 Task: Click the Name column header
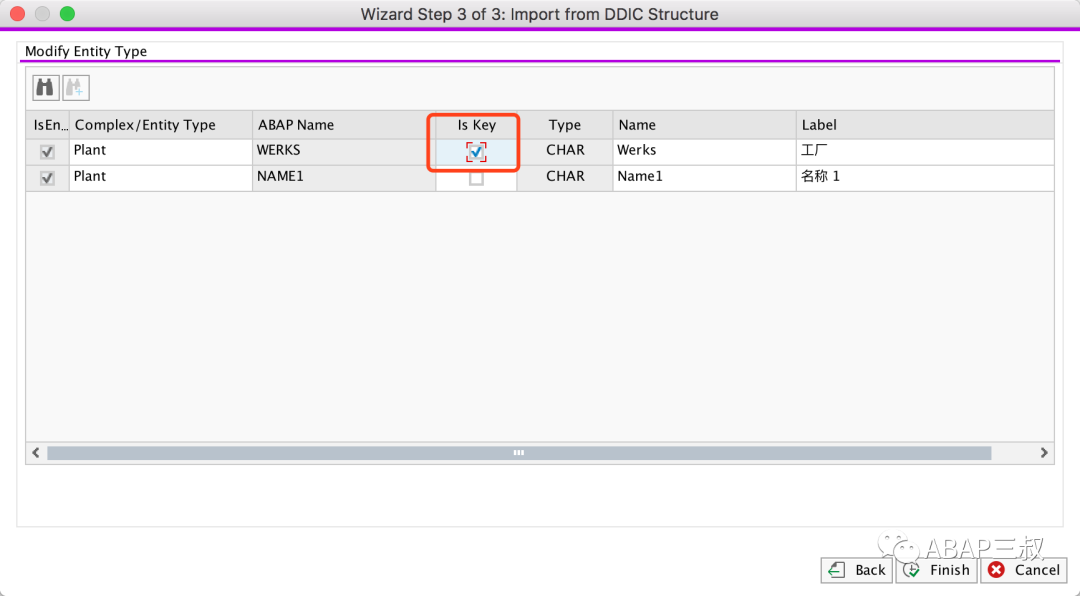pyautogui.click(x=705, y=125)
